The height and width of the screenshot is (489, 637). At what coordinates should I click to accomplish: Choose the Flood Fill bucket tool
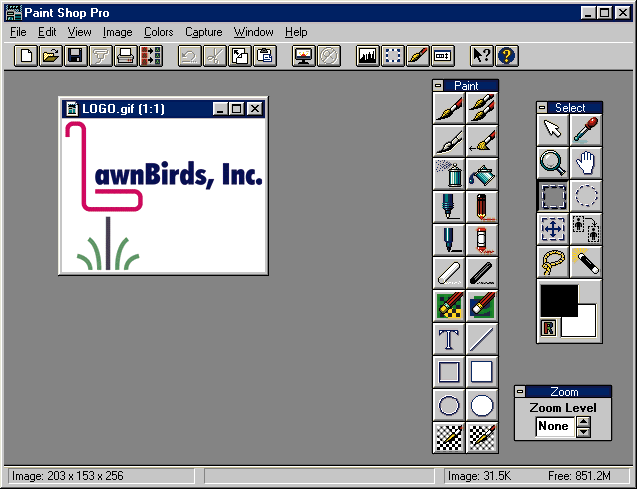482,174
